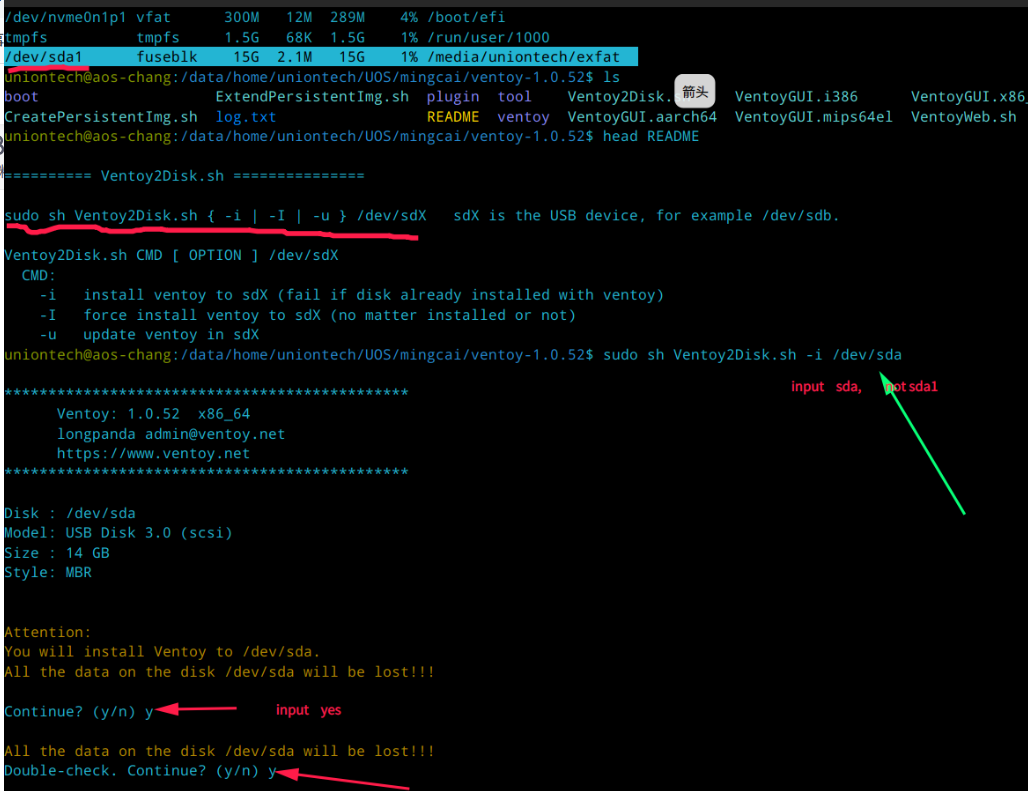Click the '========== Ventoy2Disk.sh' header line

coord(184,176)
